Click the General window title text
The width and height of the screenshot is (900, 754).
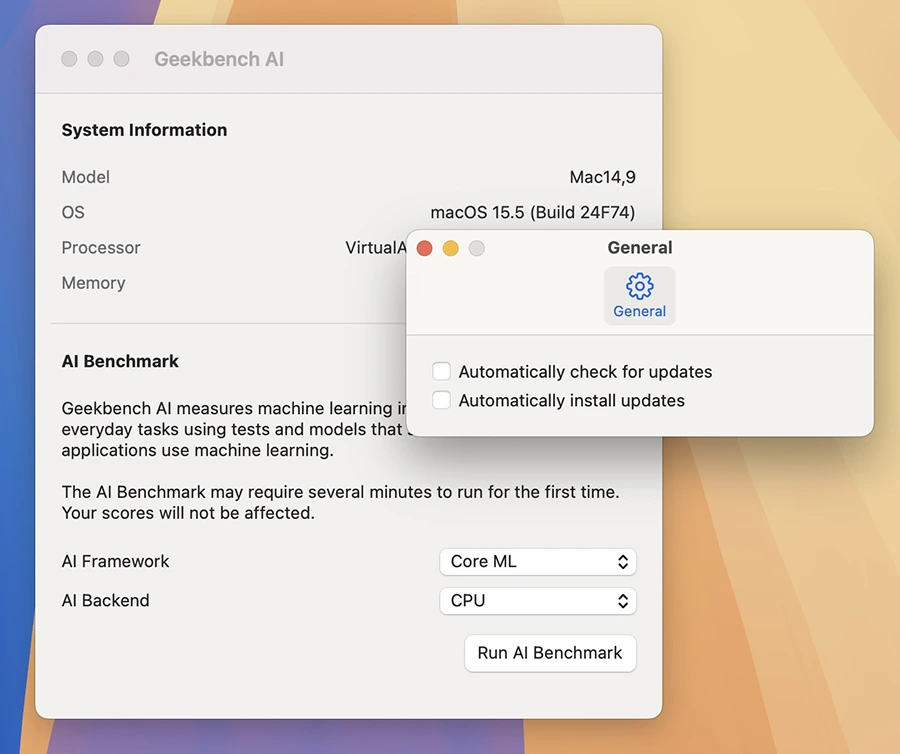point(640,248)
